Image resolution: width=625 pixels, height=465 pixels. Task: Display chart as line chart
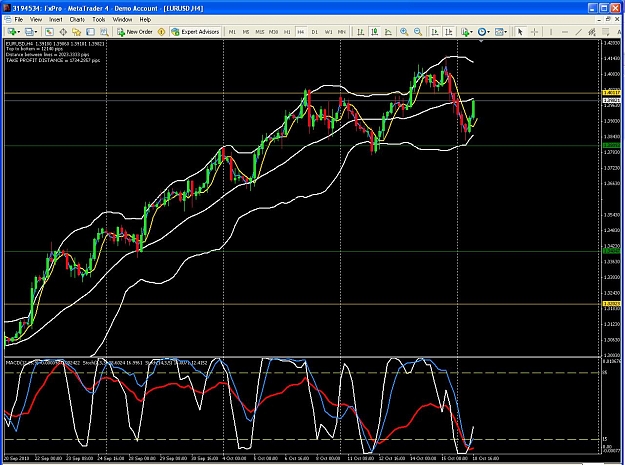[x=388, y=32]
